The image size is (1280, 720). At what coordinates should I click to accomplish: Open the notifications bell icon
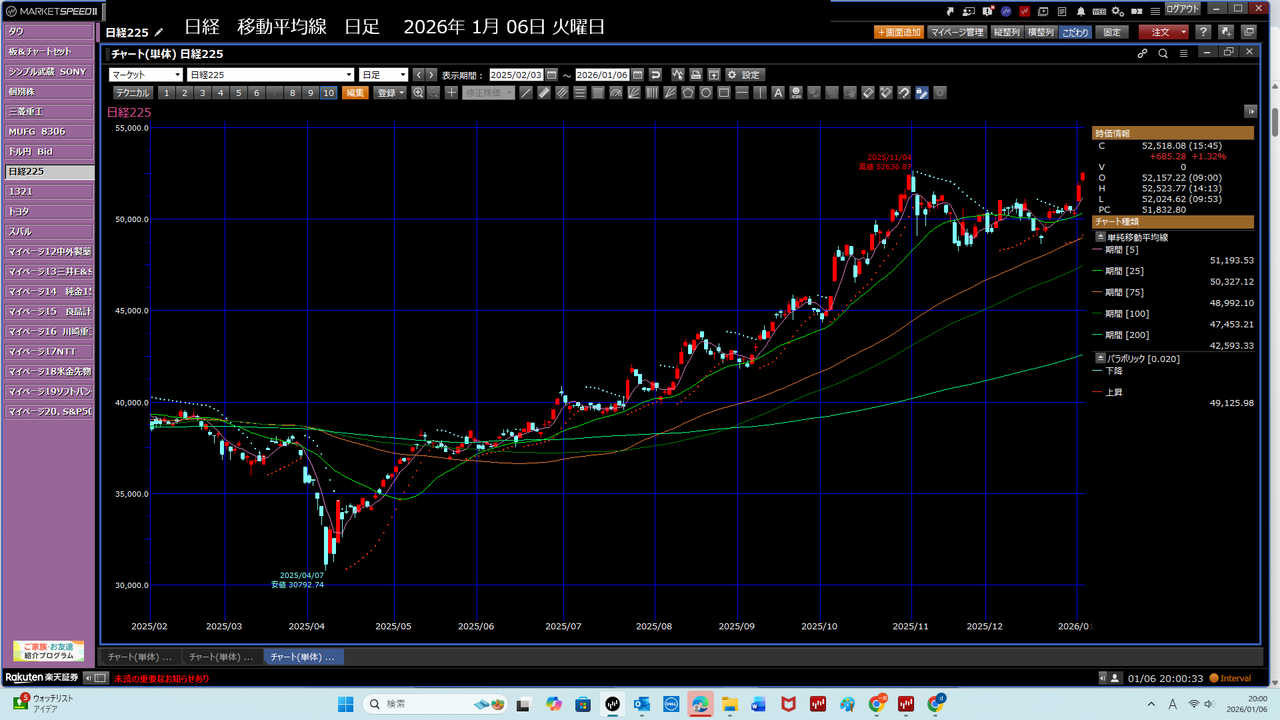(x=1081, y=10)
